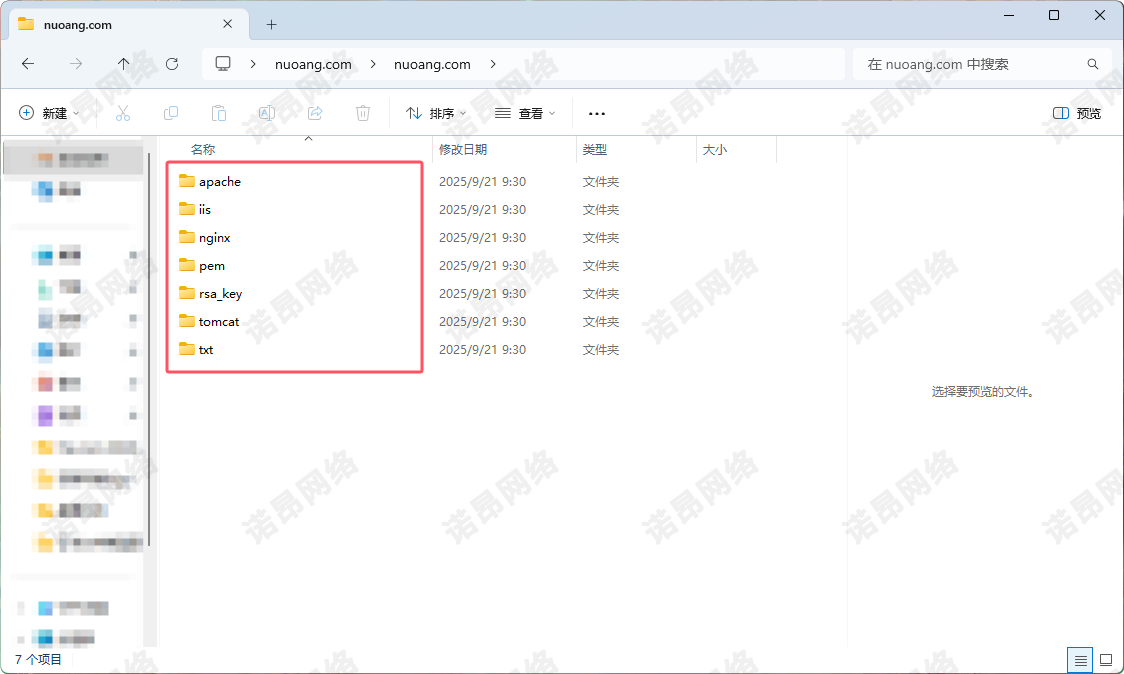The image size is (1124, 674).
Task: Open the 新建 dropdown menu
Action: point(50,114)
